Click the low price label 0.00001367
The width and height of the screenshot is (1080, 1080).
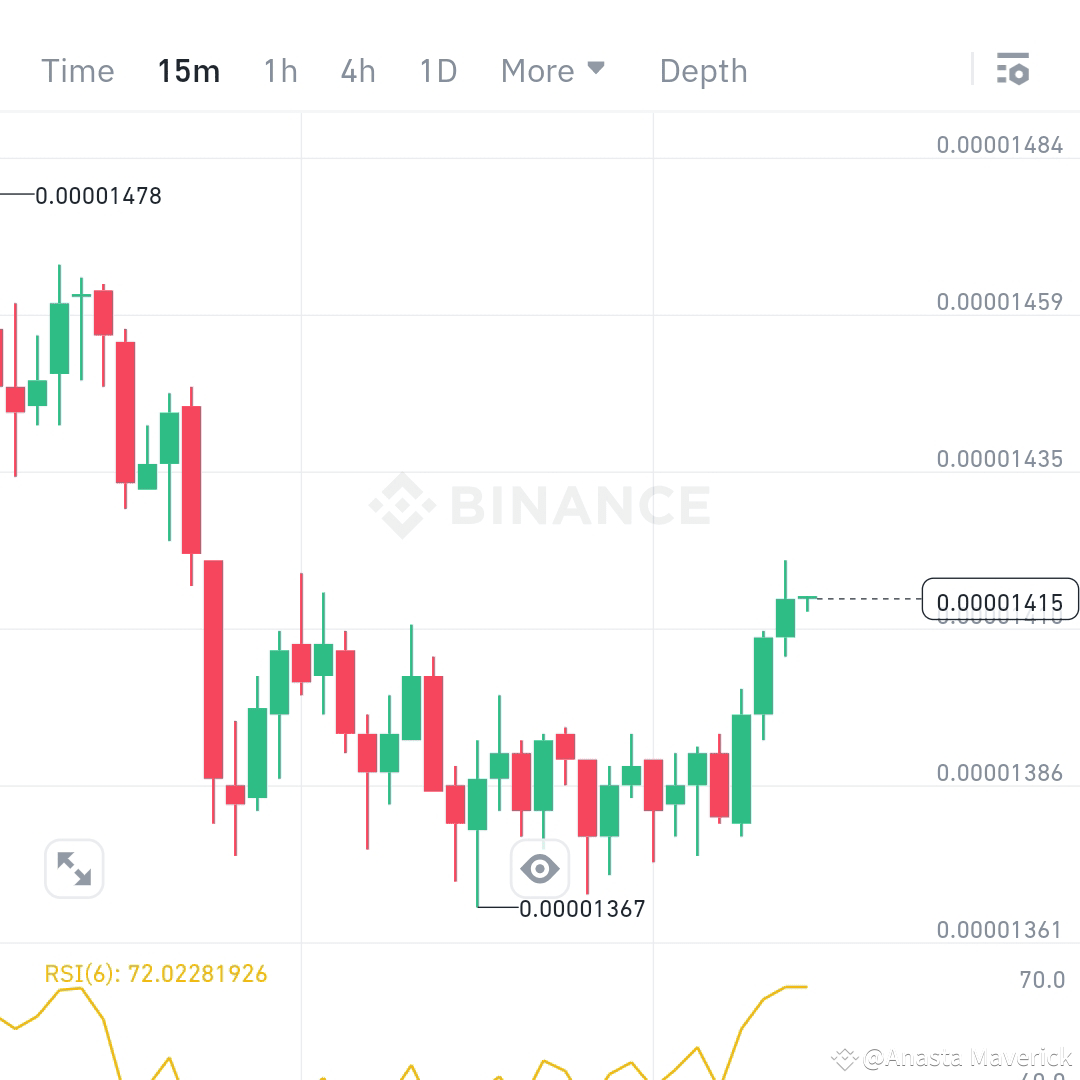(x=580, y=909)
